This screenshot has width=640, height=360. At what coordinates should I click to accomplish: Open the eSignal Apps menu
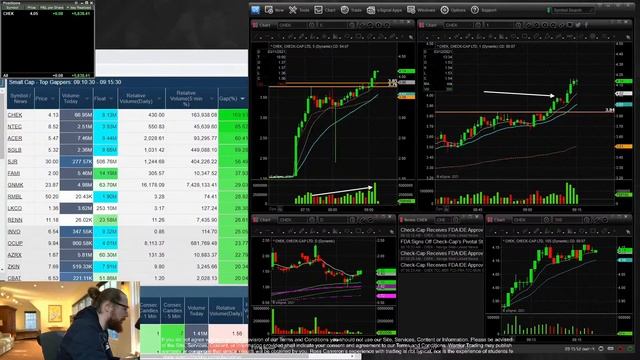(384, 10)
